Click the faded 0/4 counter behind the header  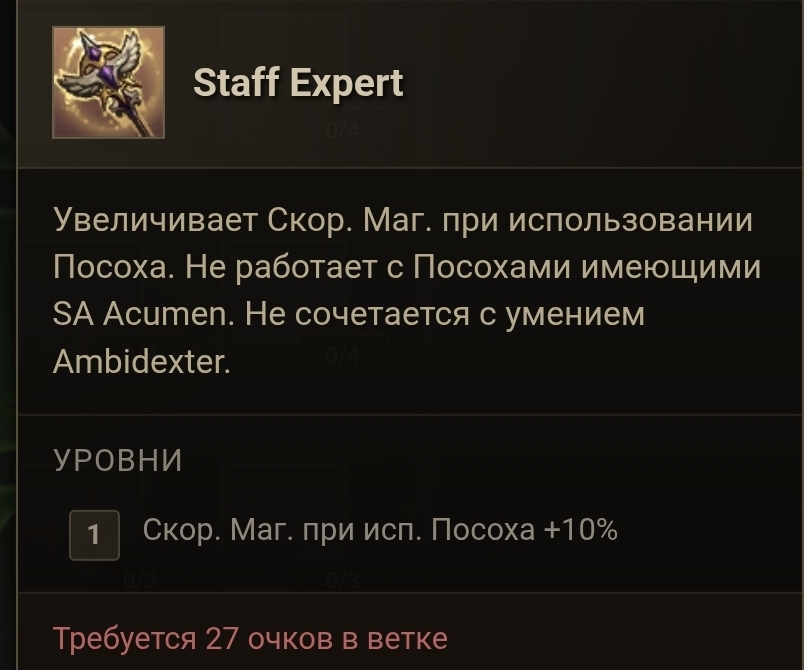tap(343, 130)
